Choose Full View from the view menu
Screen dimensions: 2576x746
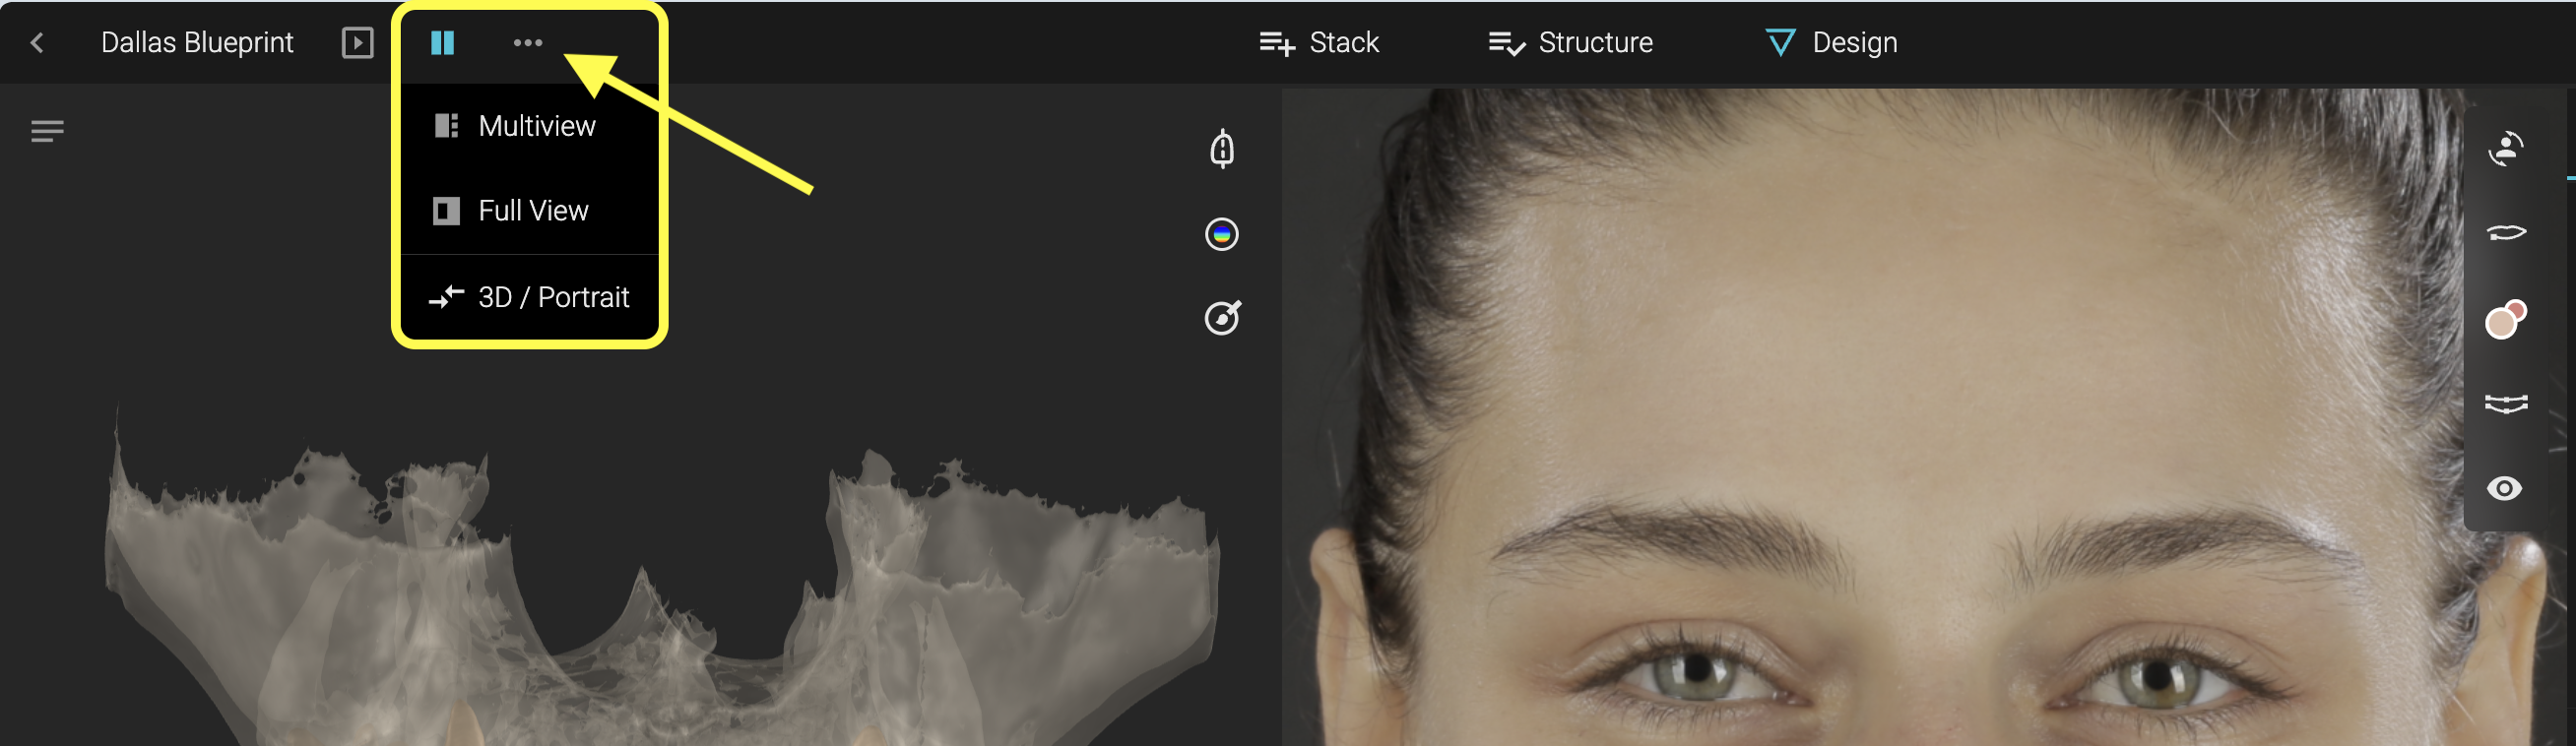529,211
